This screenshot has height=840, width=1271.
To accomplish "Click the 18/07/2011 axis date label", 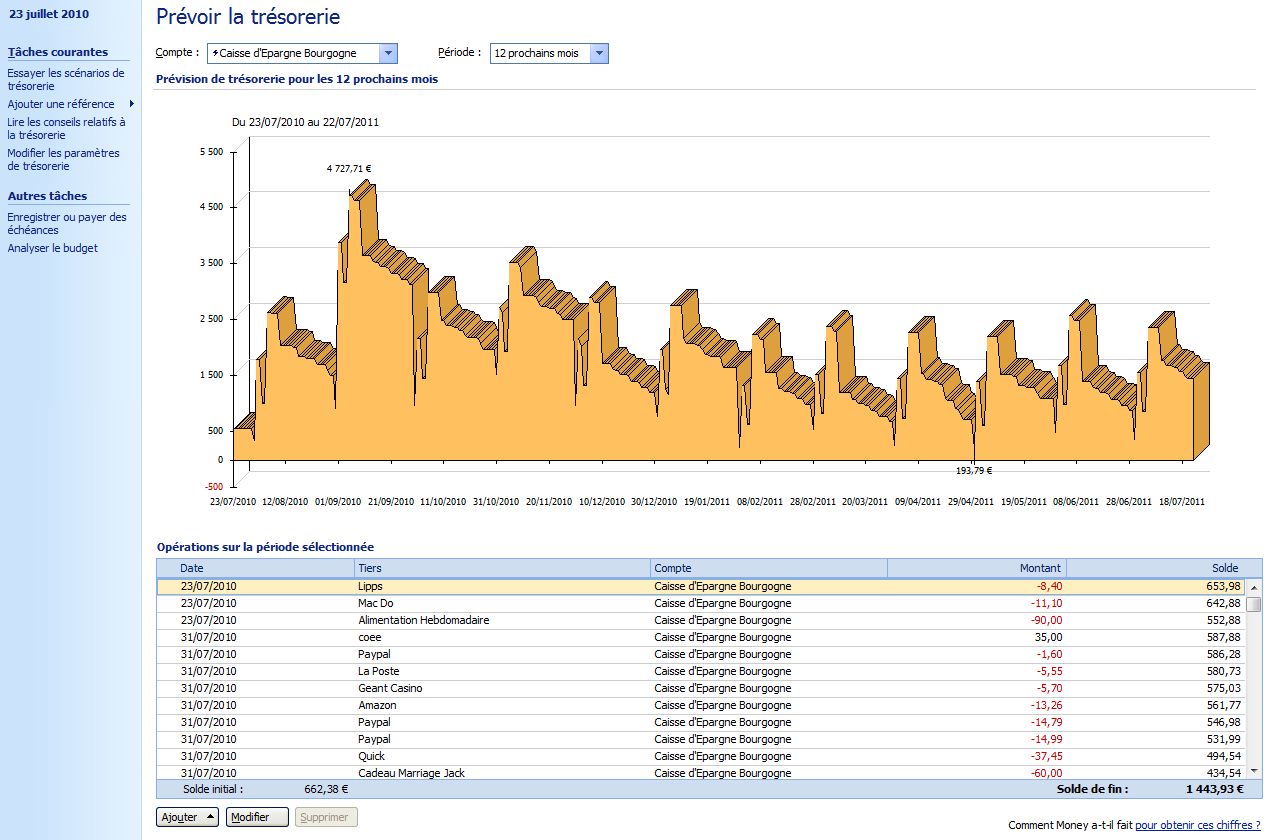I will coord(1181,502).
